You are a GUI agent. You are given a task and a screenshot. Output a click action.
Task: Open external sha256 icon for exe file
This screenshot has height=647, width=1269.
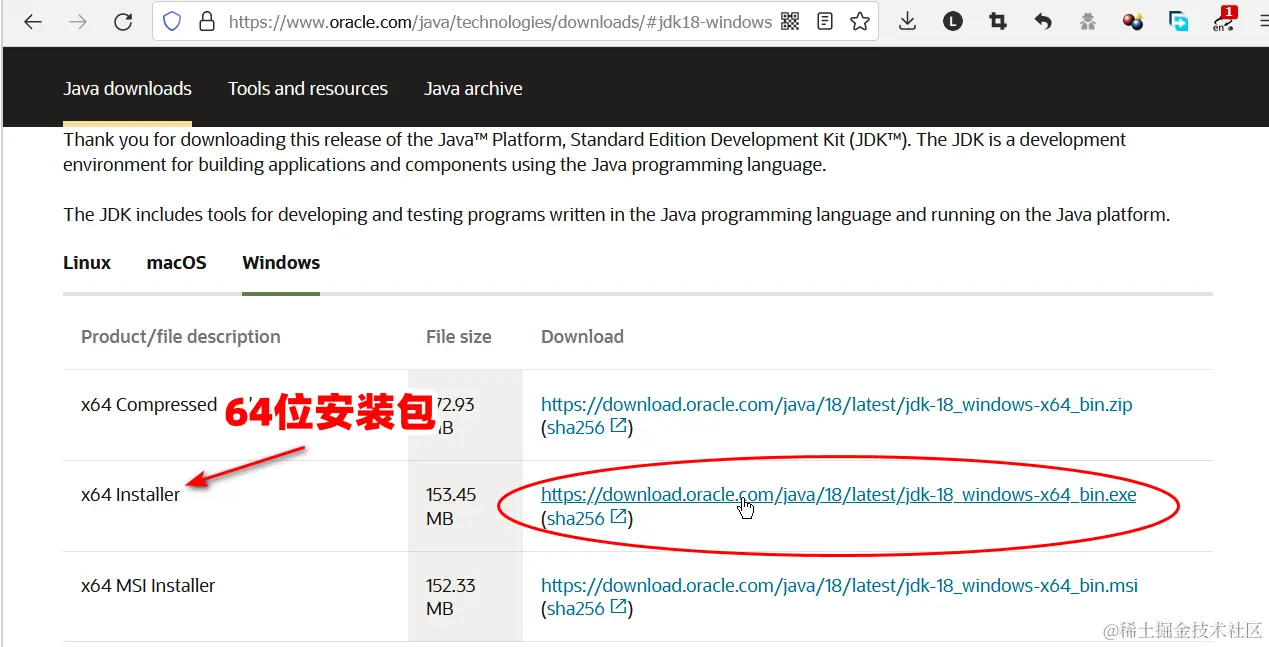tap(619, 517)
